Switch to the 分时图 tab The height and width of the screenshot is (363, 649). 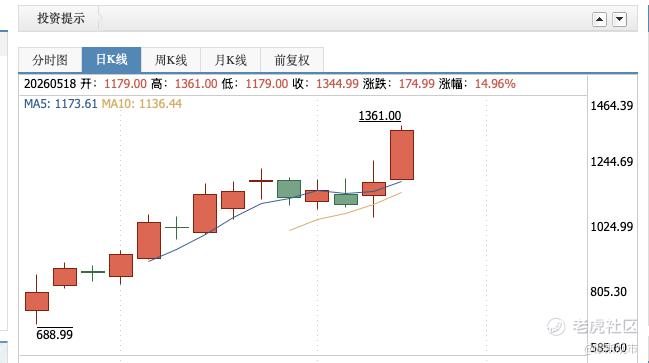(50, 60)
